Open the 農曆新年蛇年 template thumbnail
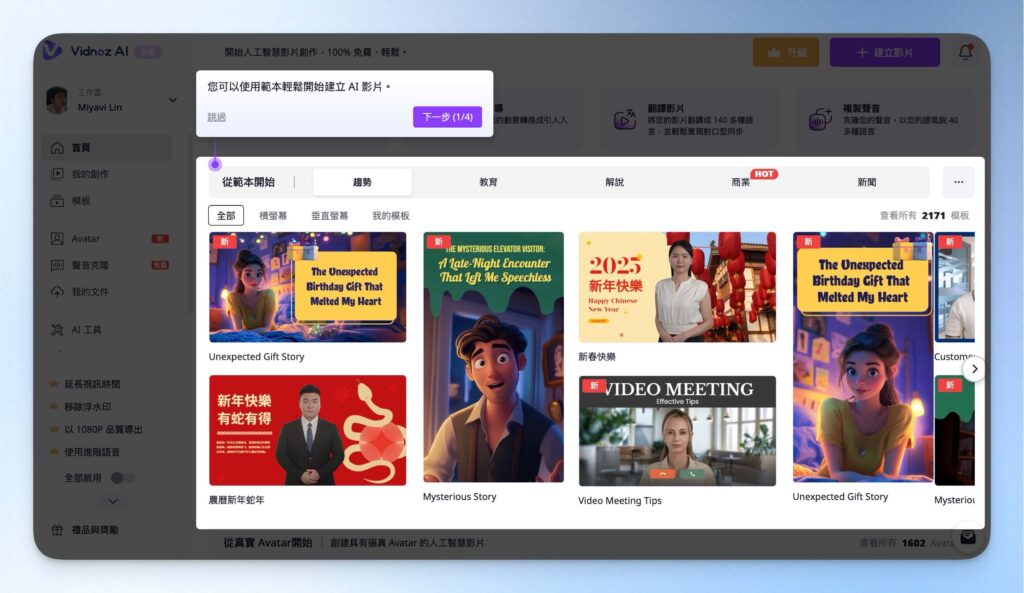The image size is (1024, 593). [308, 430]
